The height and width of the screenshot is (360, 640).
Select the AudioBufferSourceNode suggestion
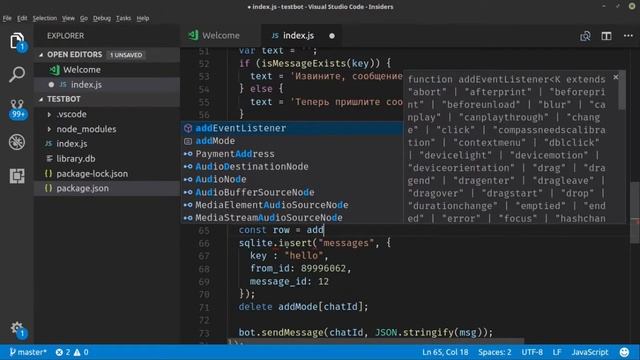coord(292,192)
